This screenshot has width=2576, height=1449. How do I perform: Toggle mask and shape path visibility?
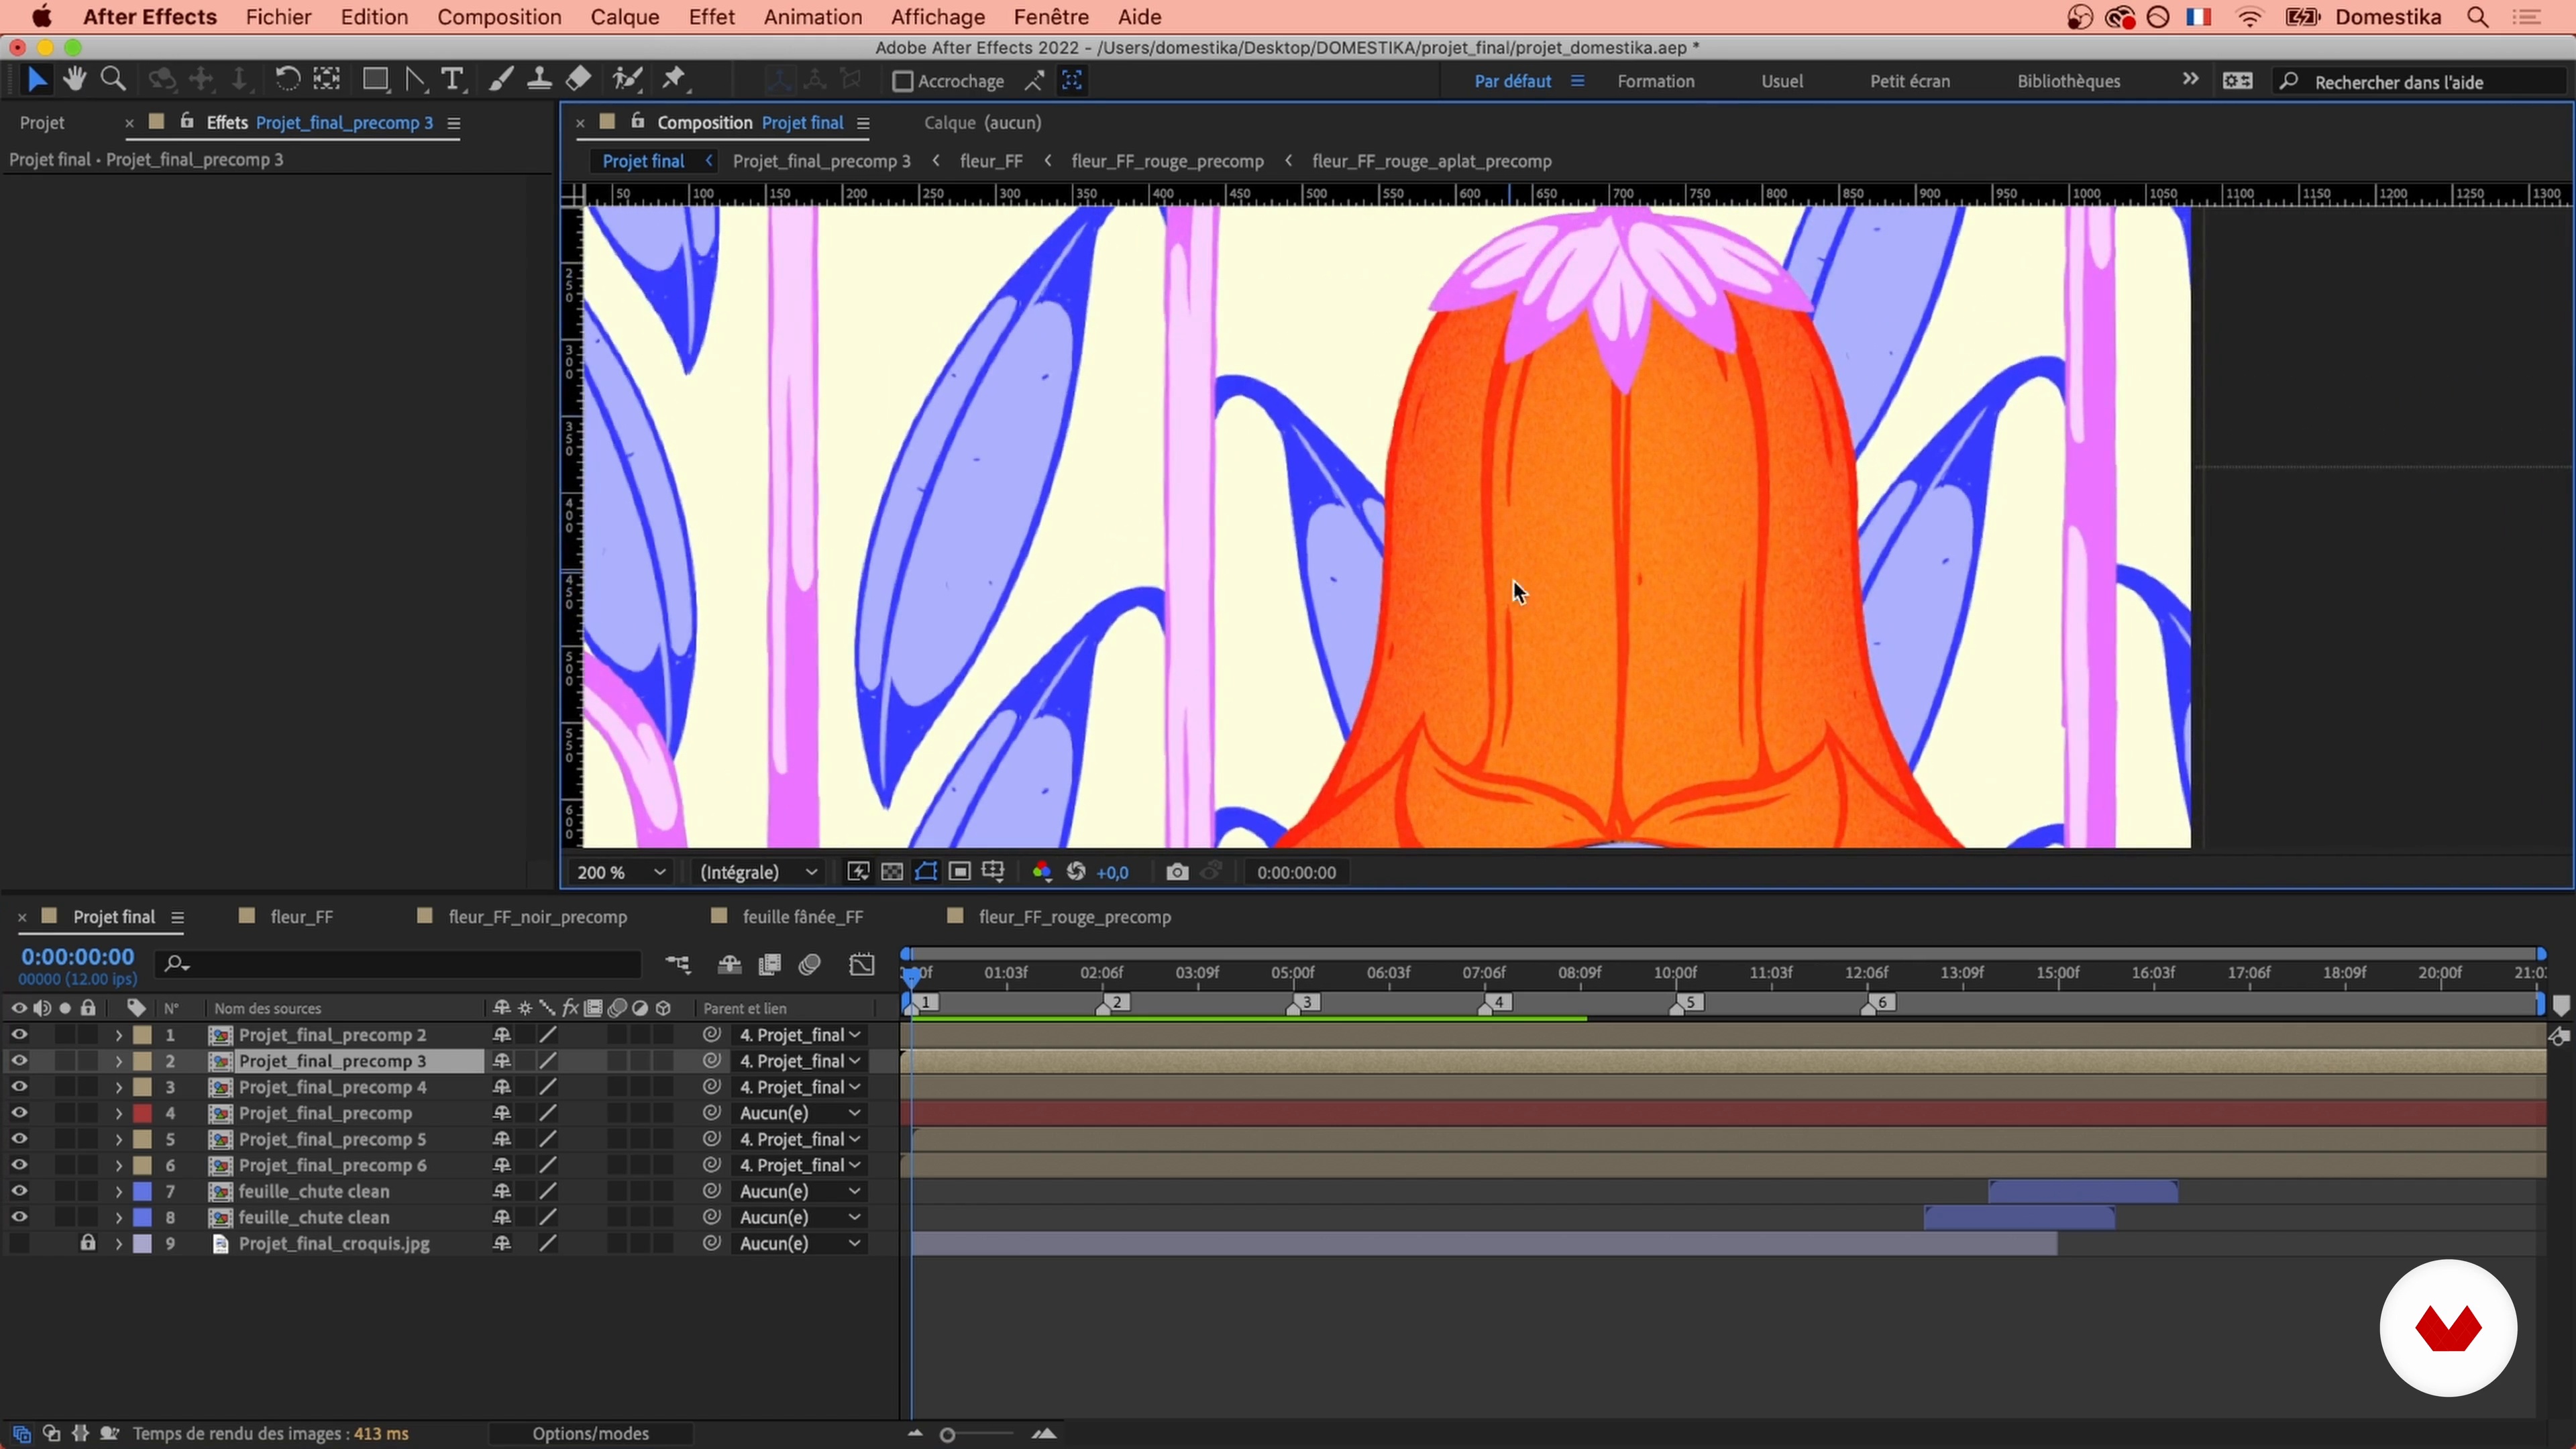click(x=926, y=872)
